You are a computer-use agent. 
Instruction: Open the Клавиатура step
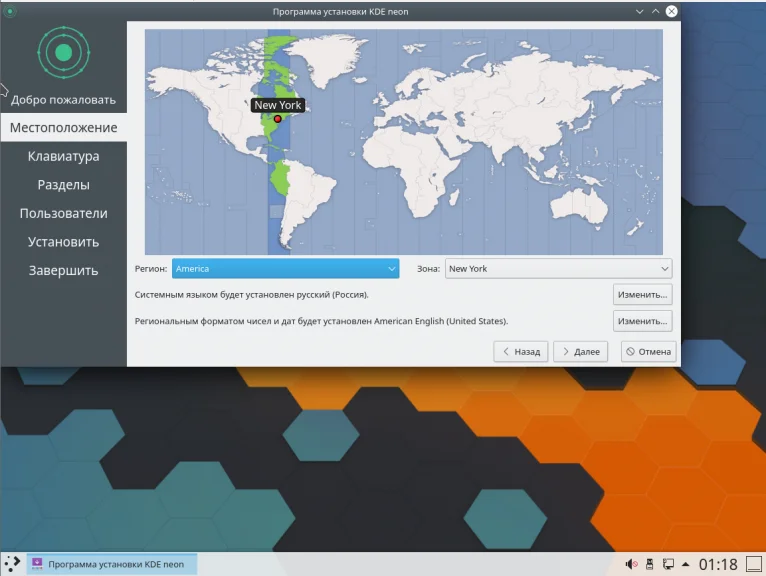click(x=64, y=156)
